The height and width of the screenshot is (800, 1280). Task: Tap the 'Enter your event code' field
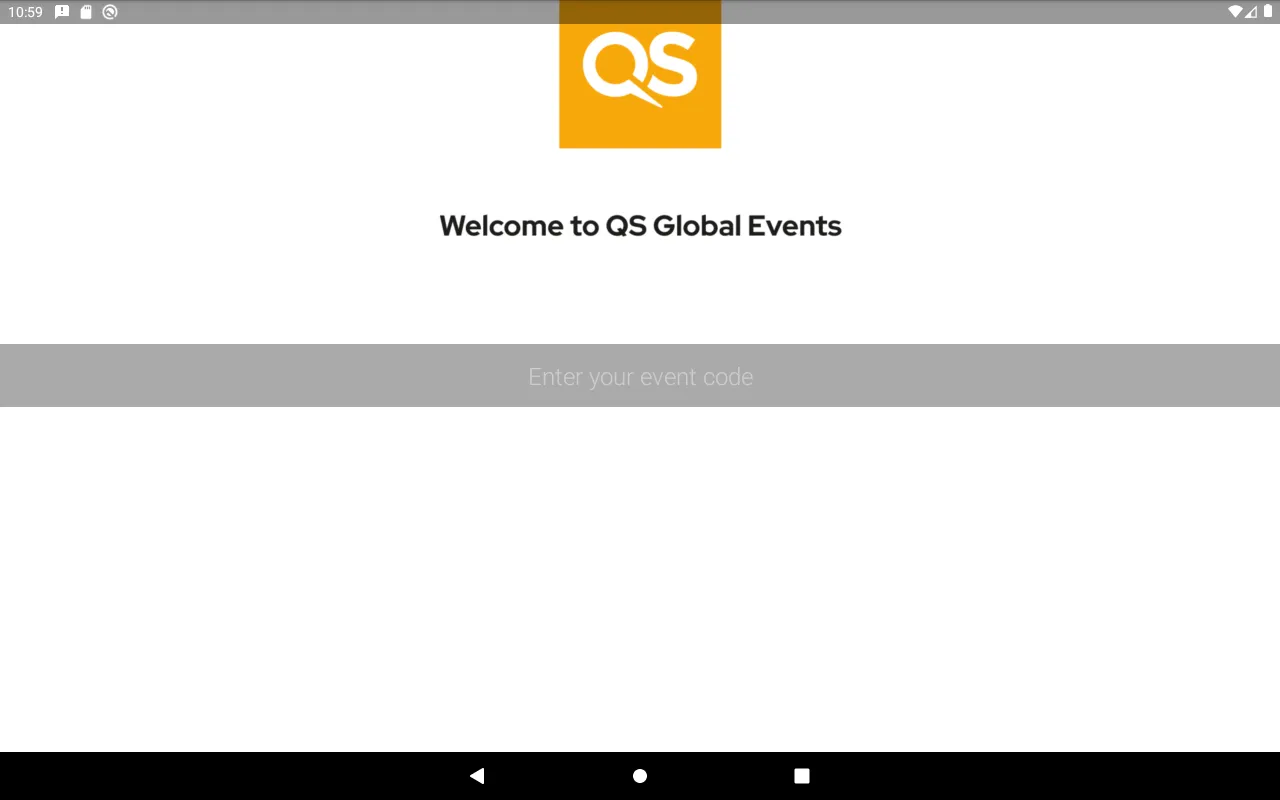coord(640,376)
